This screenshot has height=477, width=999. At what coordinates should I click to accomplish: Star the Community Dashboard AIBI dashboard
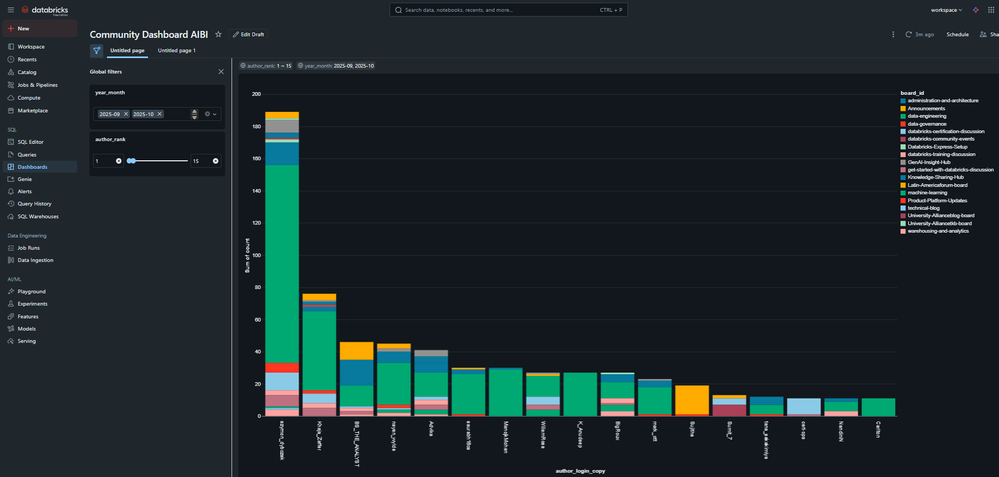pos(218,34)
